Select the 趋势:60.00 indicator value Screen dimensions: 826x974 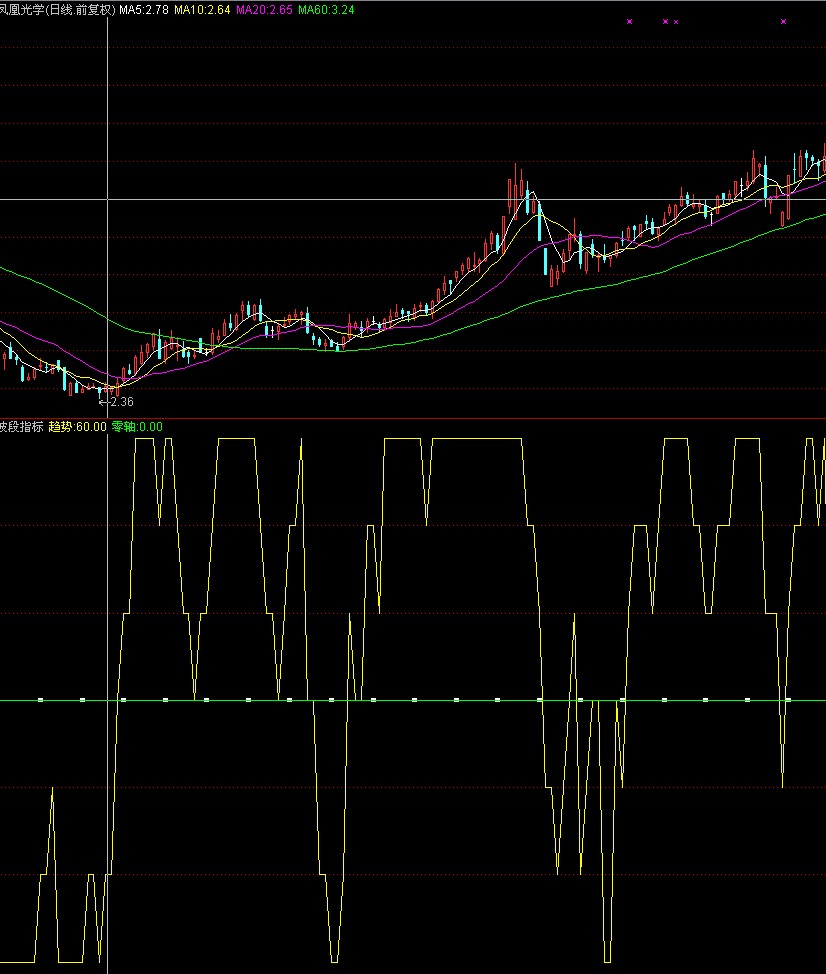coord(78,427)
